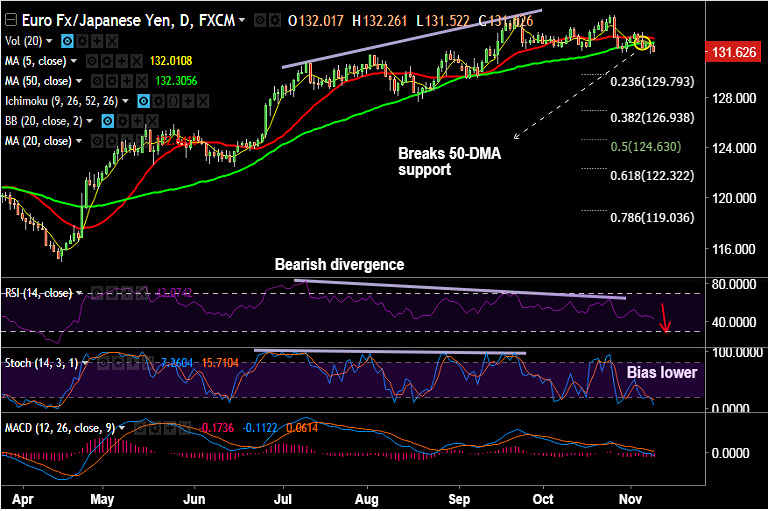Open RSI (14, close) dropdown arrow
Image resolution: width=768 pixels, height=511 pixels.
tap(79, 293)
